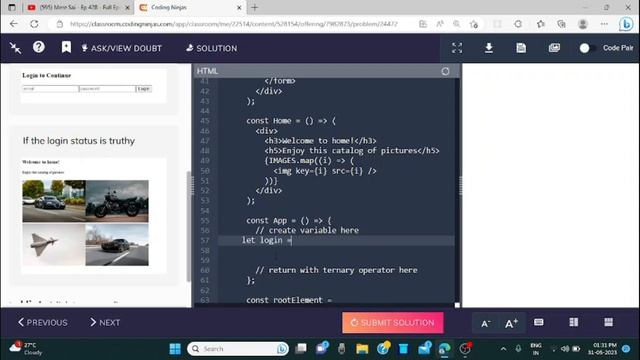Viewport: 640px width, 360px height.
Task: Increase editor font size with A+
Action: (x=511, y=323)
